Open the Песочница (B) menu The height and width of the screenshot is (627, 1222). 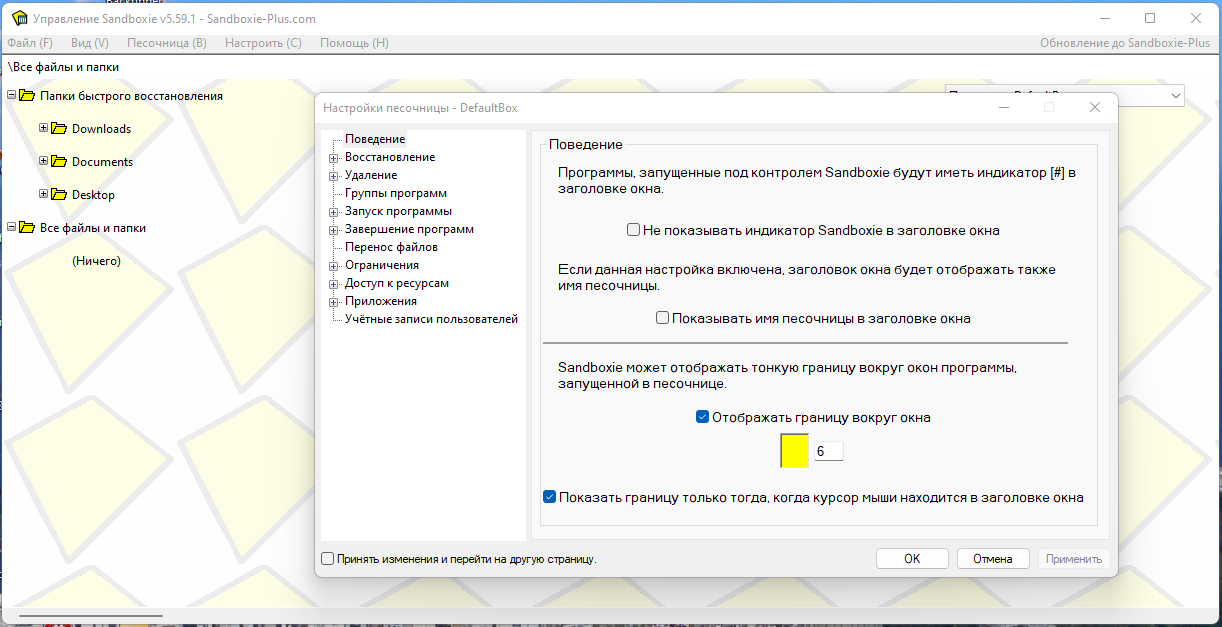[167, 43]
